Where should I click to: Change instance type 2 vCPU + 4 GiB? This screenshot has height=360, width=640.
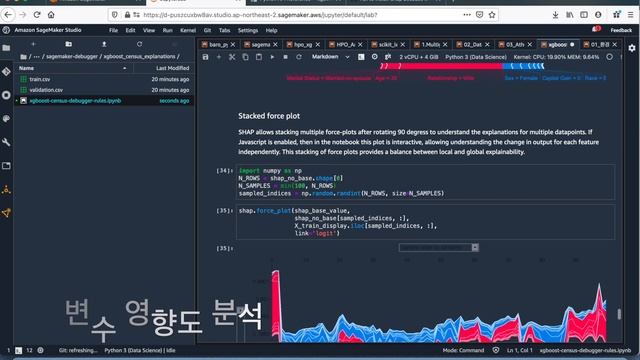(419, 57)
